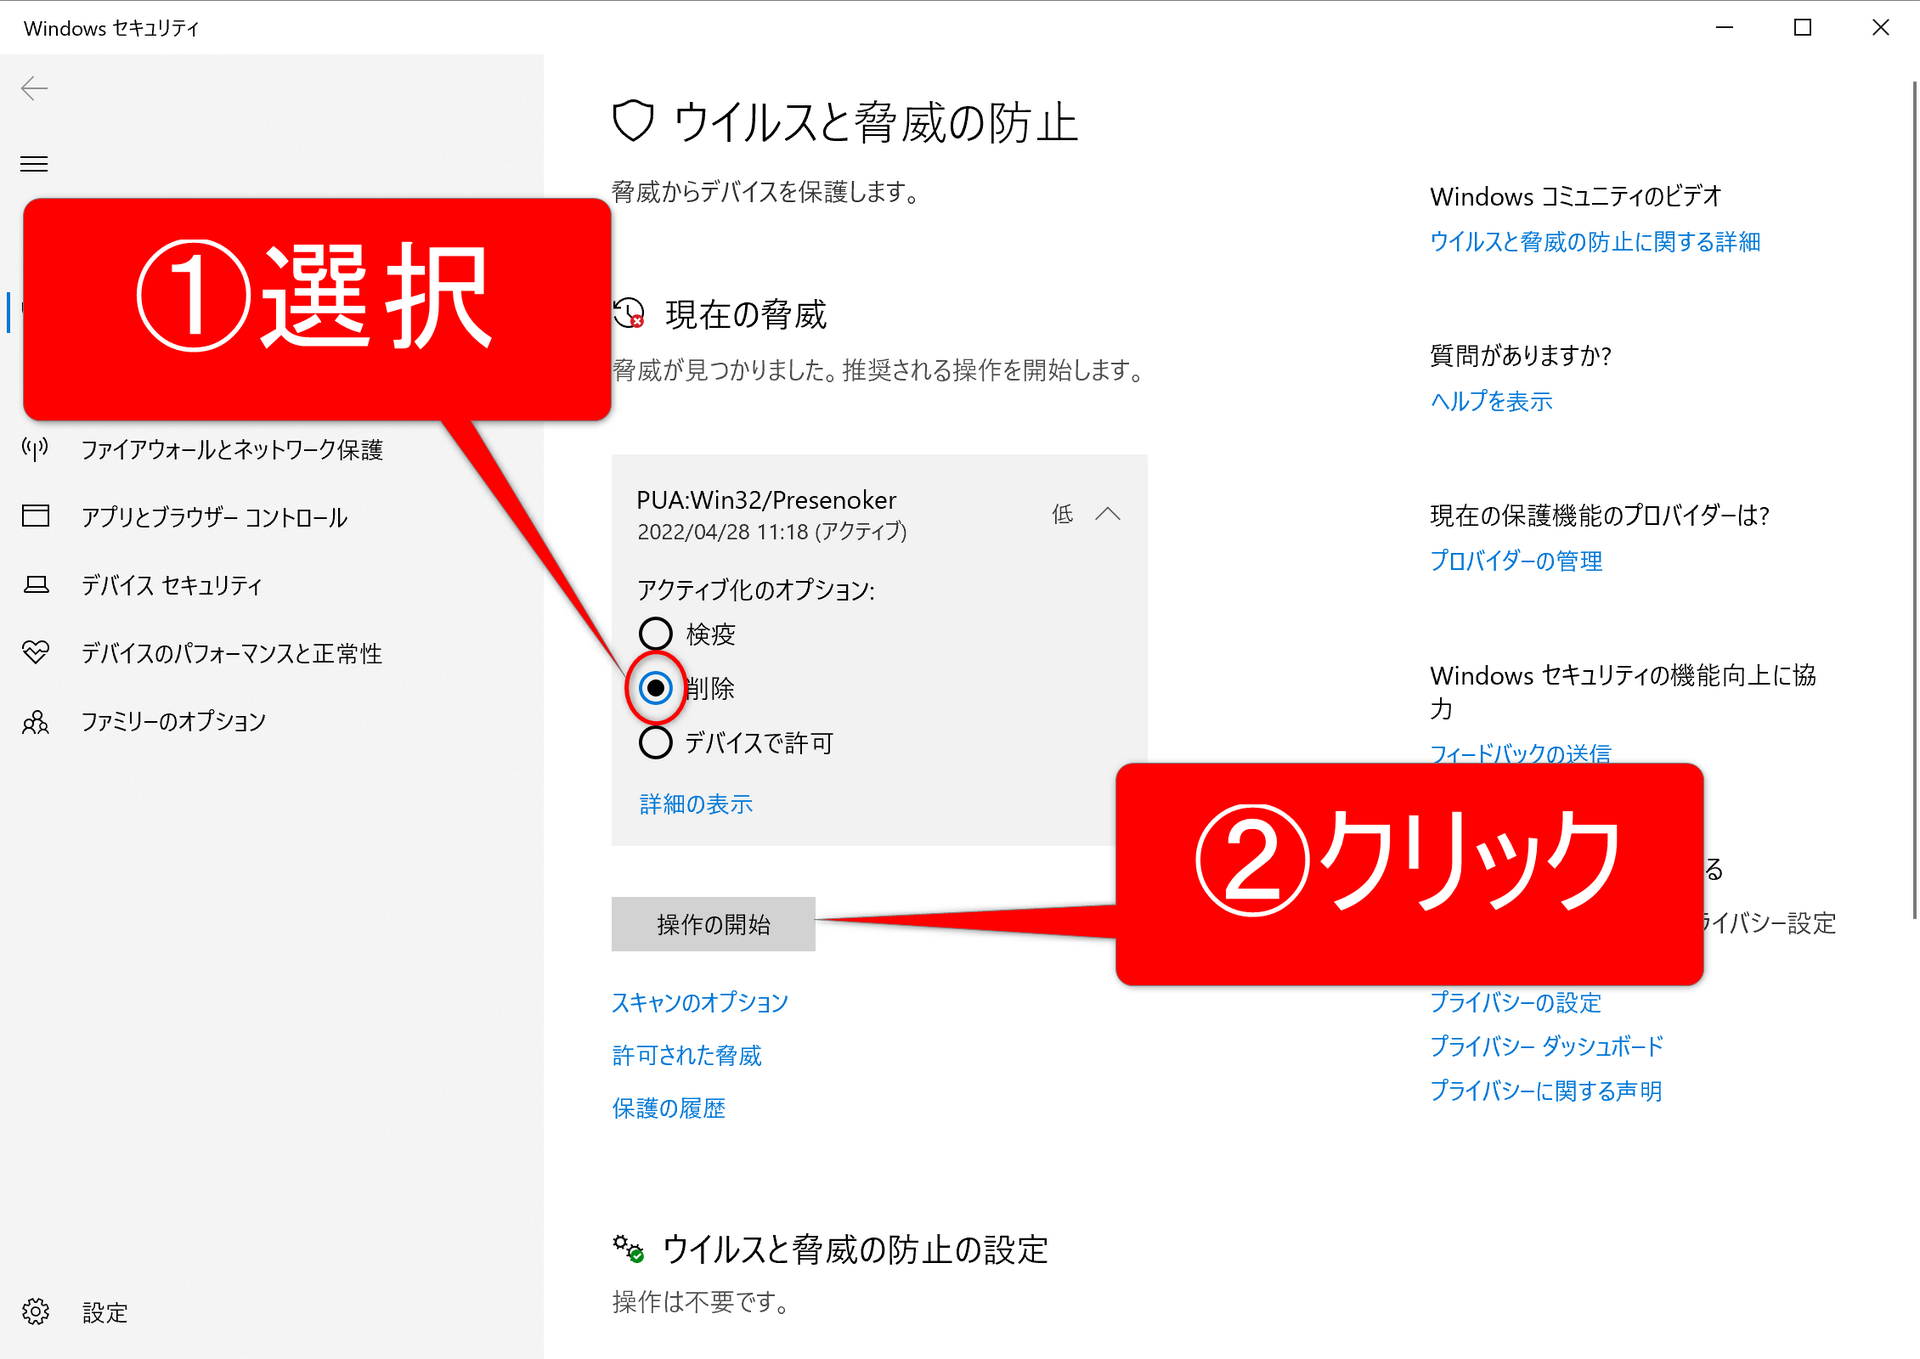Collapse the PUA:Win32/Presenoker threat chevron
Screen dimensions: 1920x1359
coord(1107,514)
